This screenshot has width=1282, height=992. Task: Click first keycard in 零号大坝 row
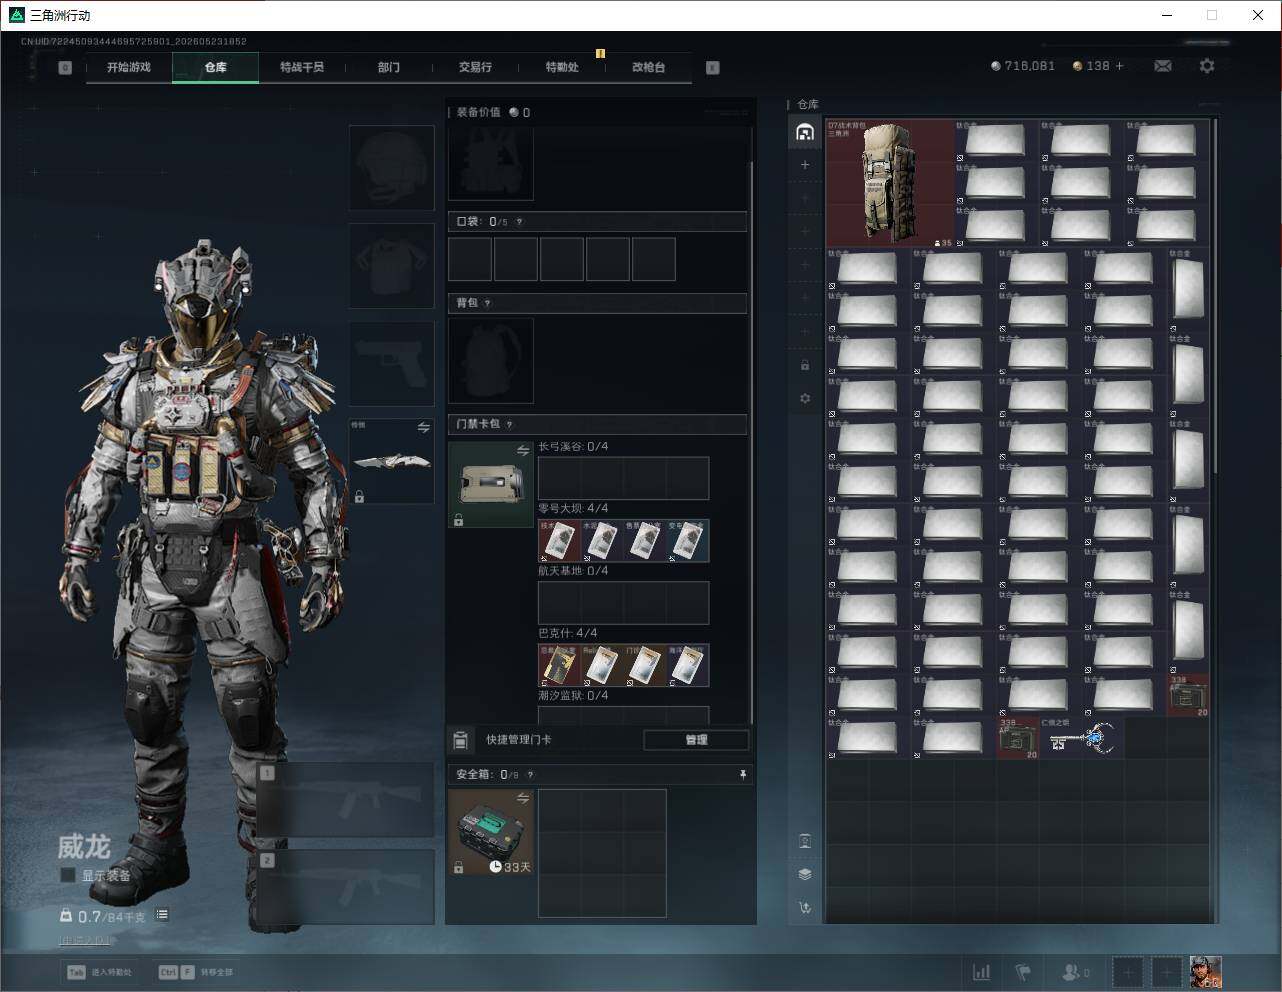[560, 540]
